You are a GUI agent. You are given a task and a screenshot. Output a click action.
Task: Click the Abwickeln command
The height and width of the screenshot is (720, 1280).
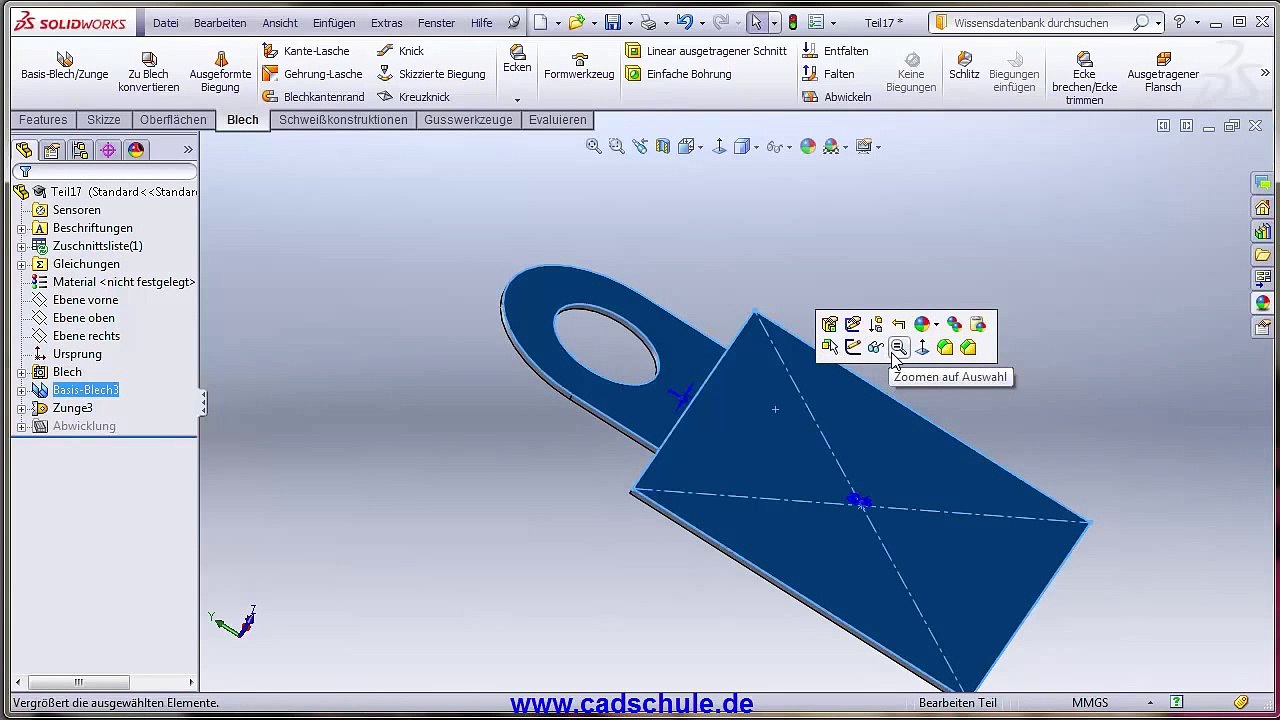pyautogui.click(x=837, y=97)
